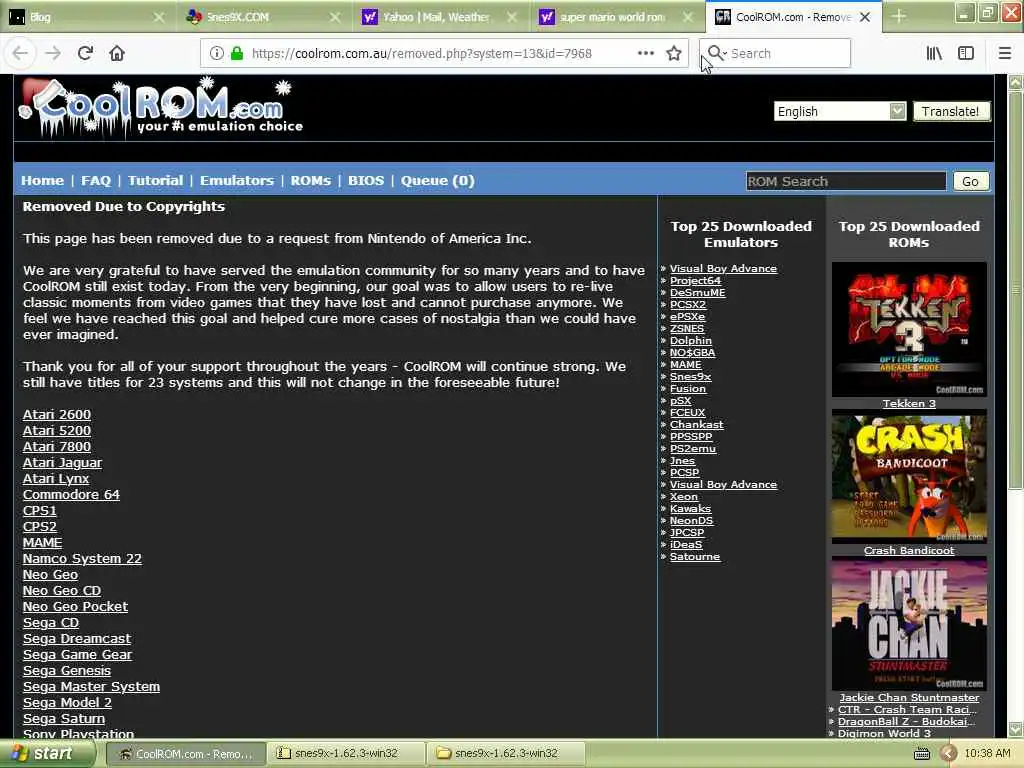The image size is (1024, 768).
Task: Click the page vertical scrollbar thumb
Action: pyautogui.click(x=1015, y=290)
